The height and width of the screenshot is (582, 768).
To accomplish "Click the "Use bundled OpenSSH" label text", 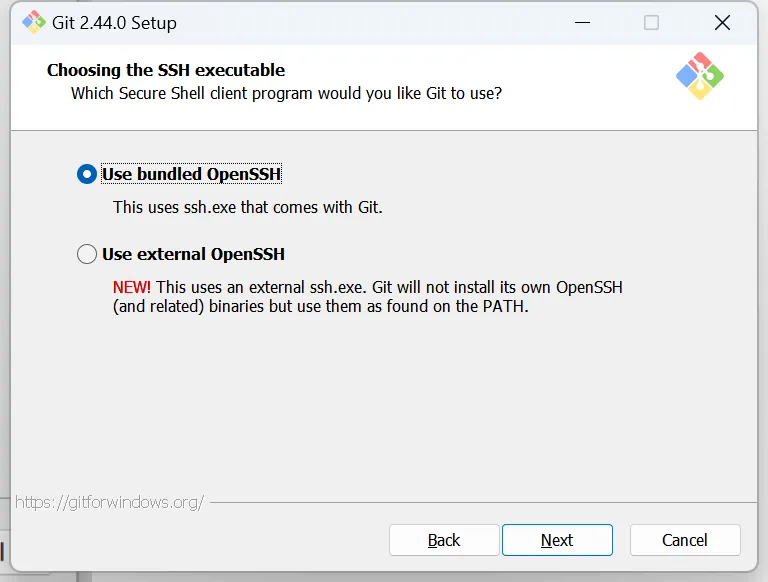I will coord(191,174).
